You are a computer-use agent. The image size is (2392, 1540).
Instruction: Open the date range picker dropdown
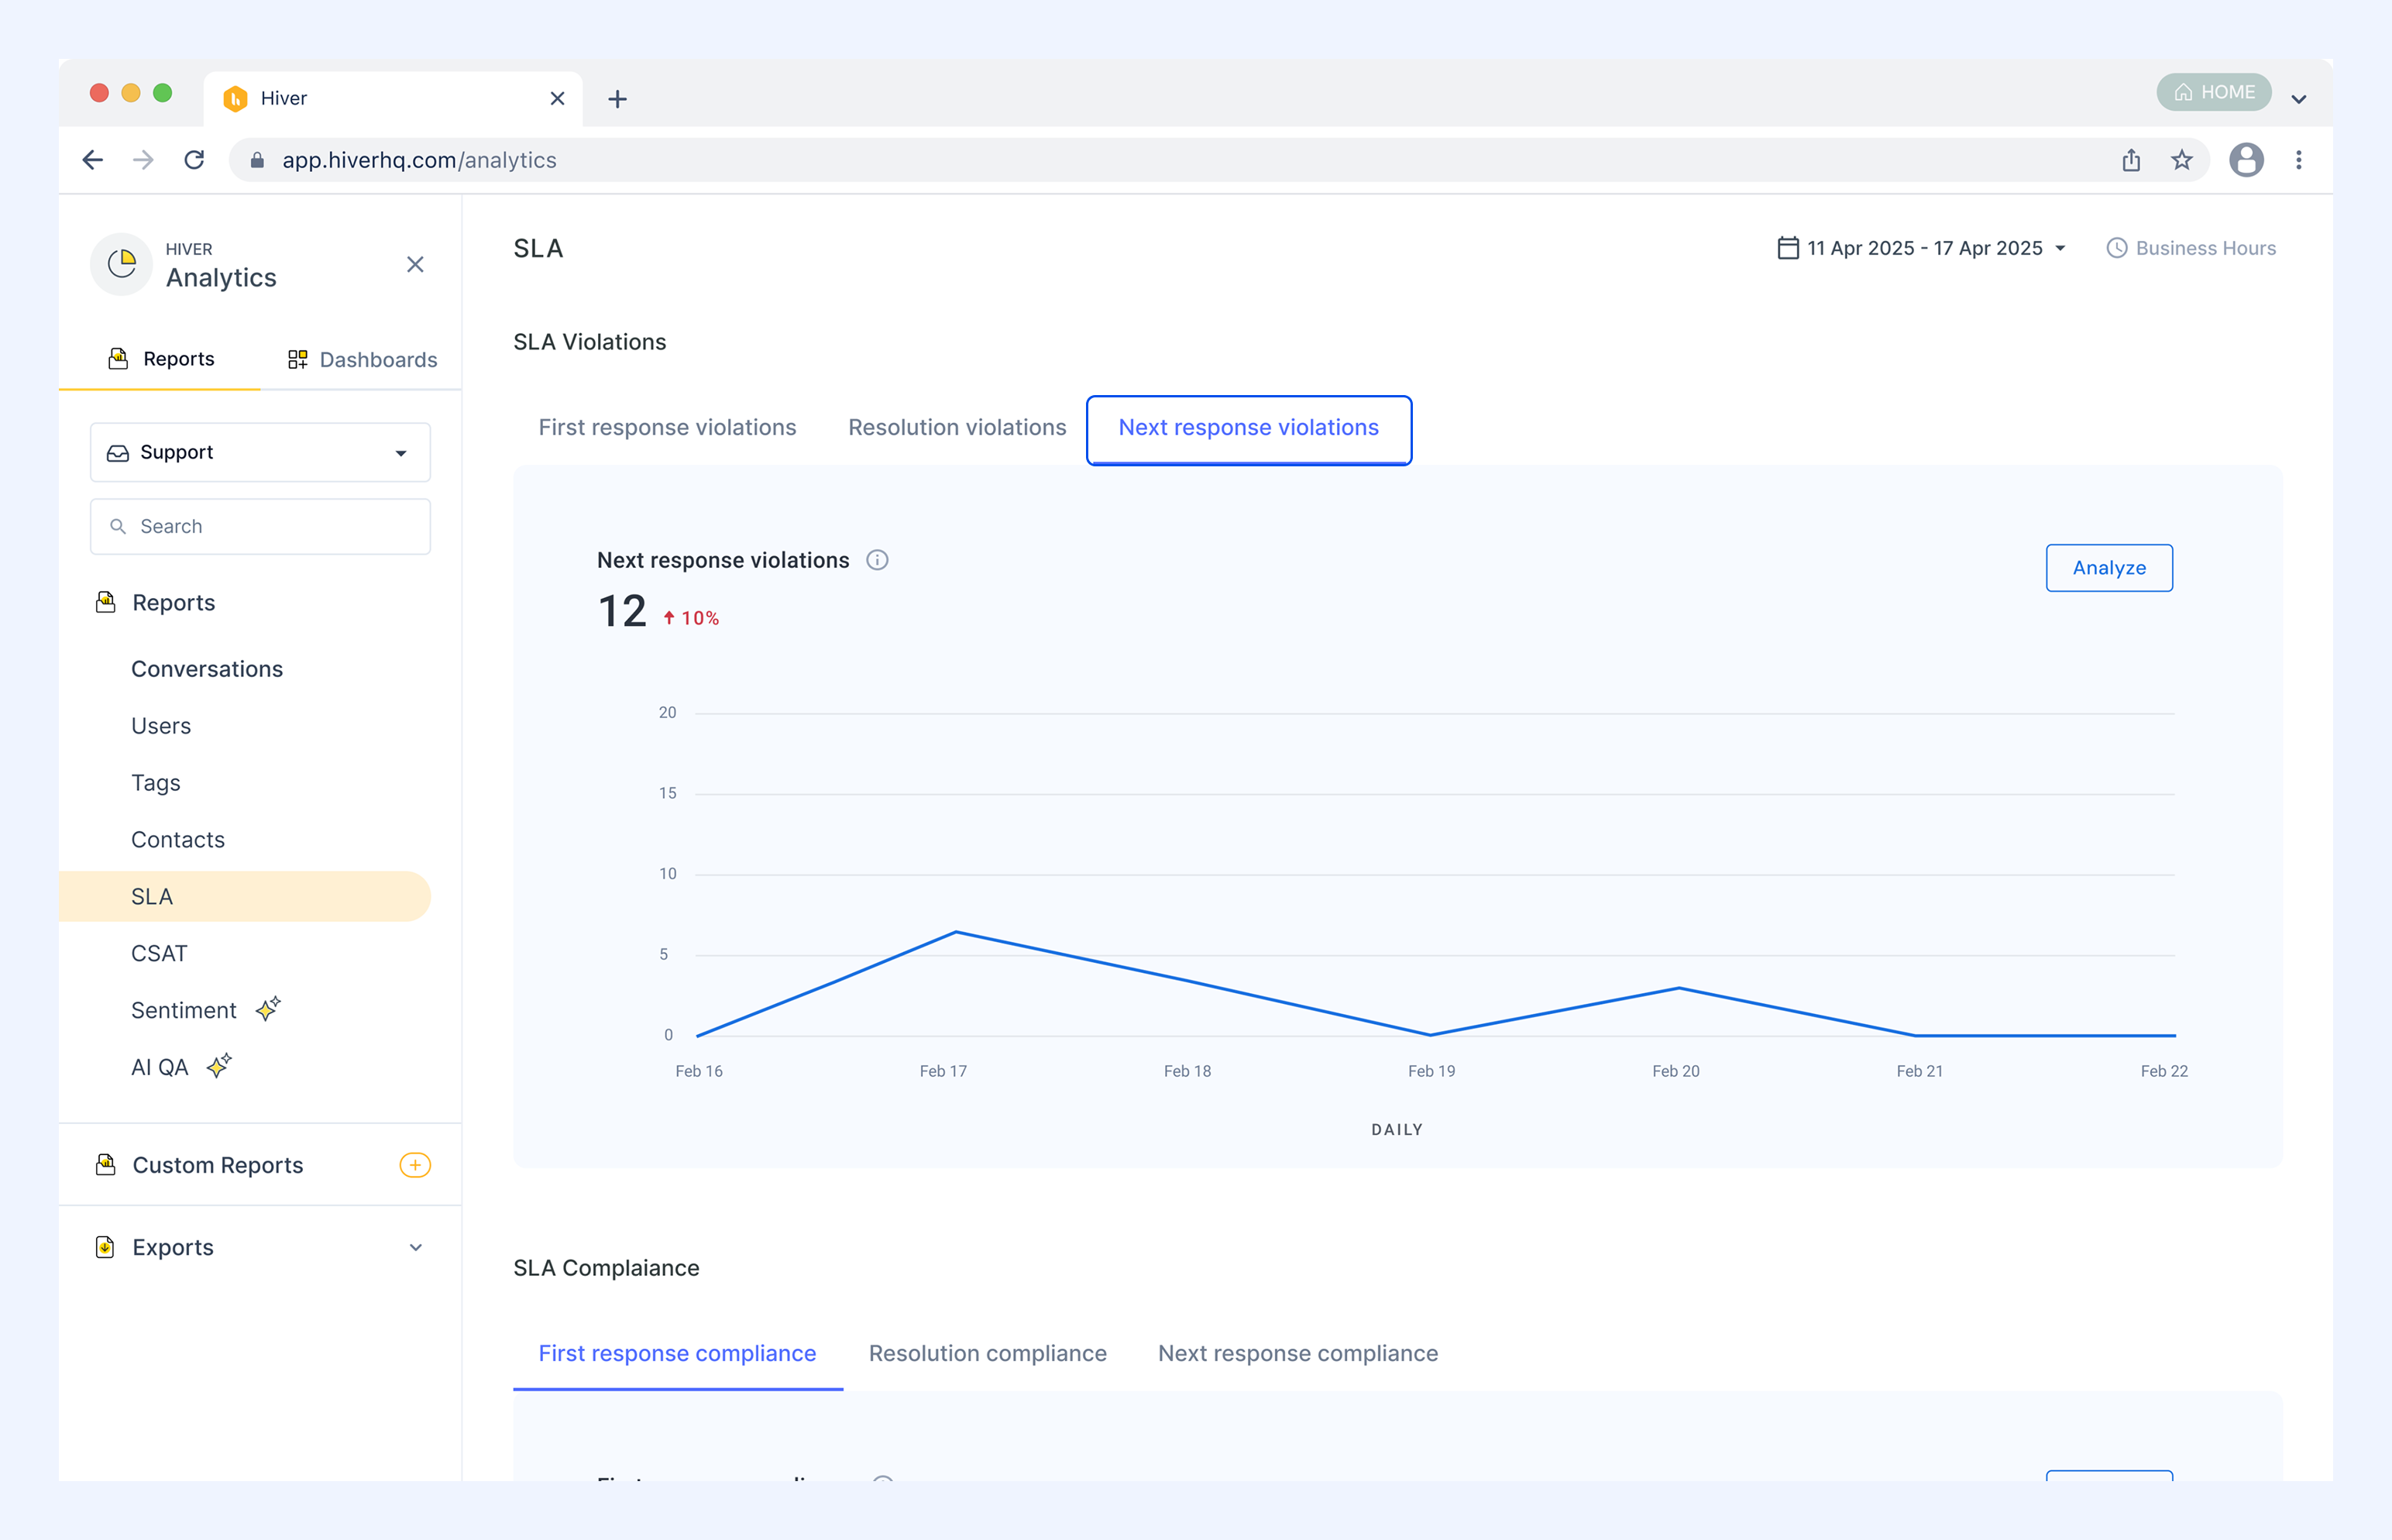click(x=1922, y=248)
